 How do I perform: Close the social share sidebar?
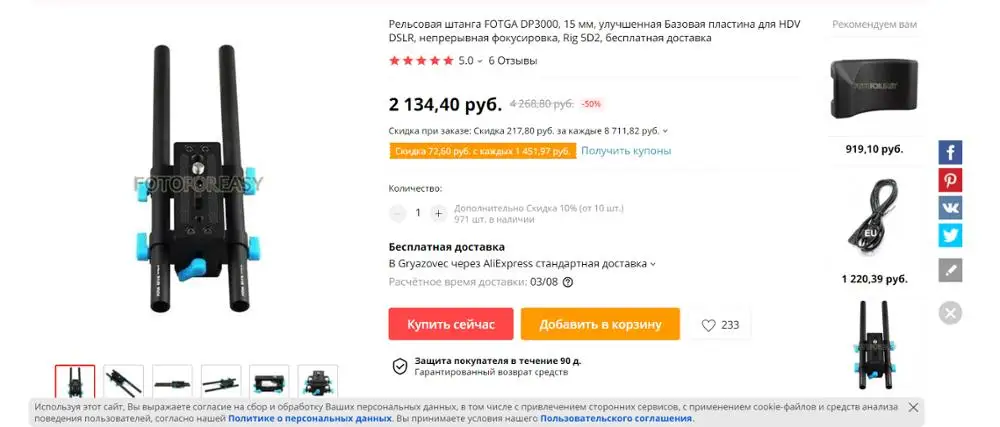(950, 313)
